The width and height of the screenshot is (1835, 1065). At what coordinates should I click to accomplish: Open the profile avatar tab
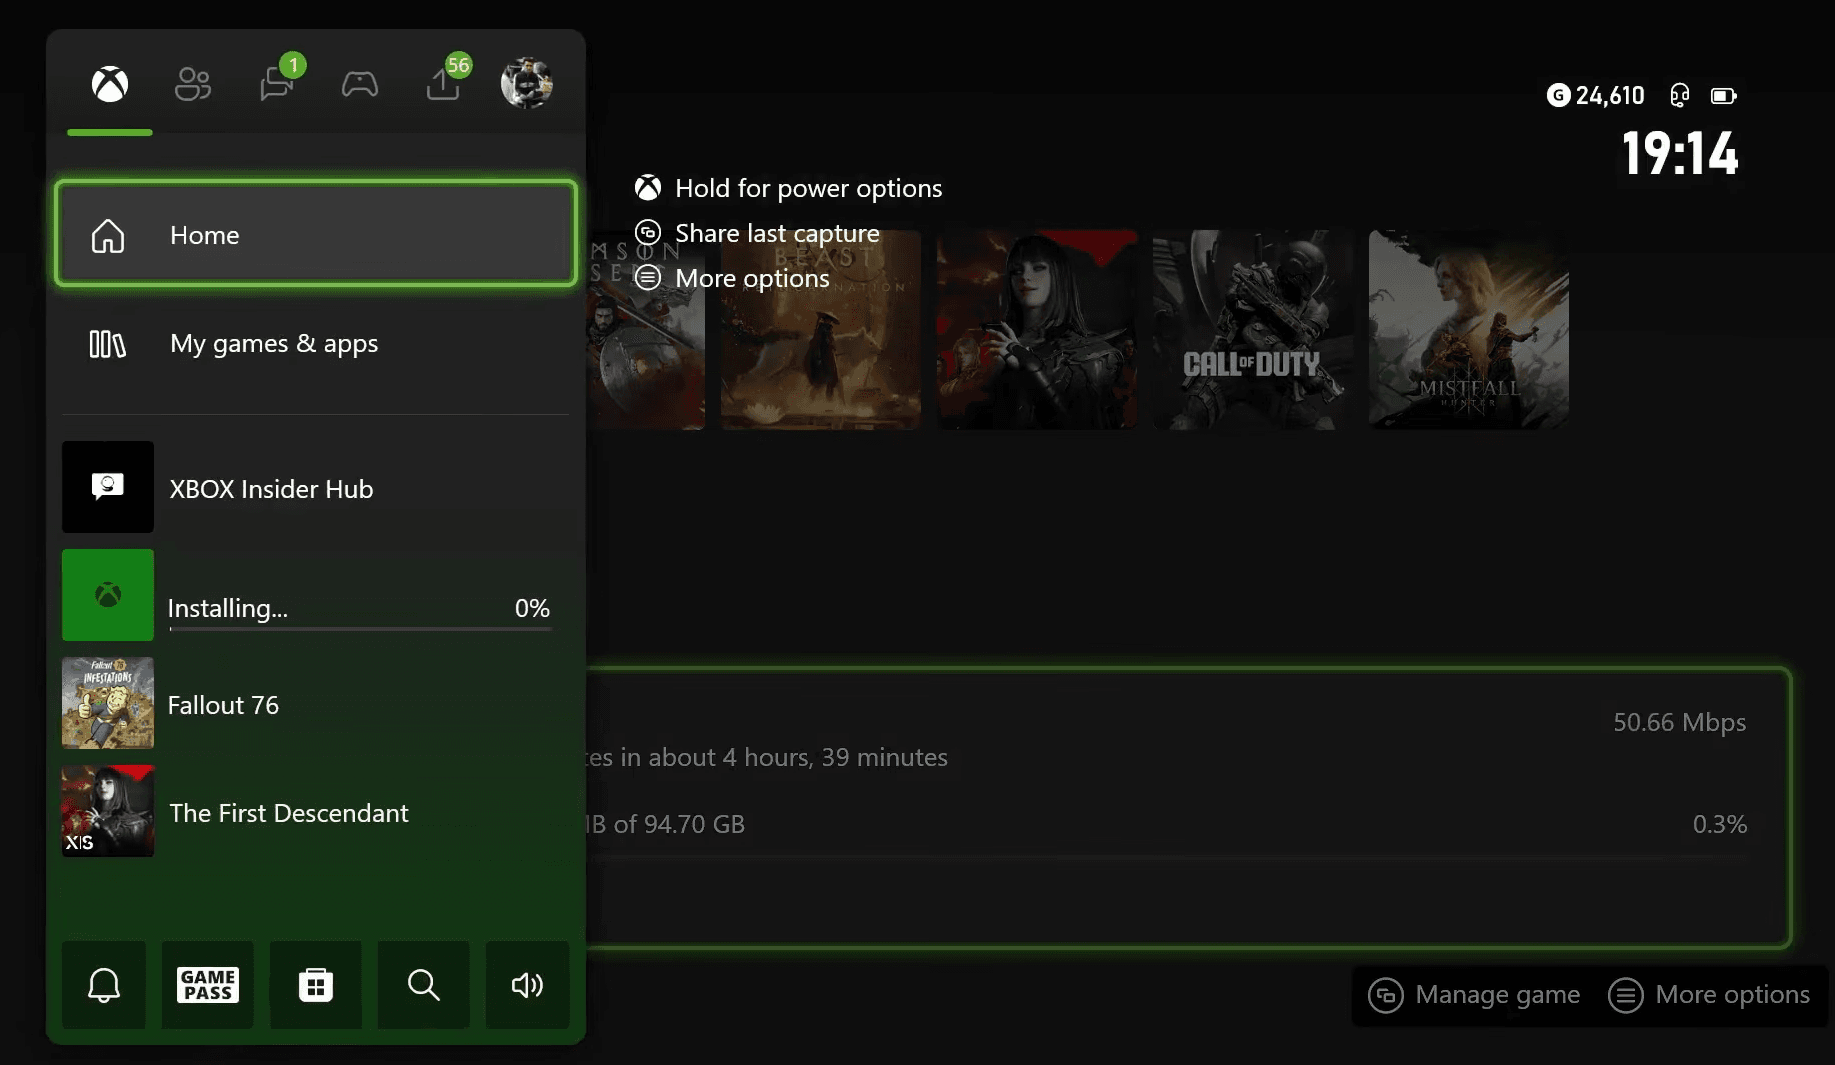click(527, 83)
